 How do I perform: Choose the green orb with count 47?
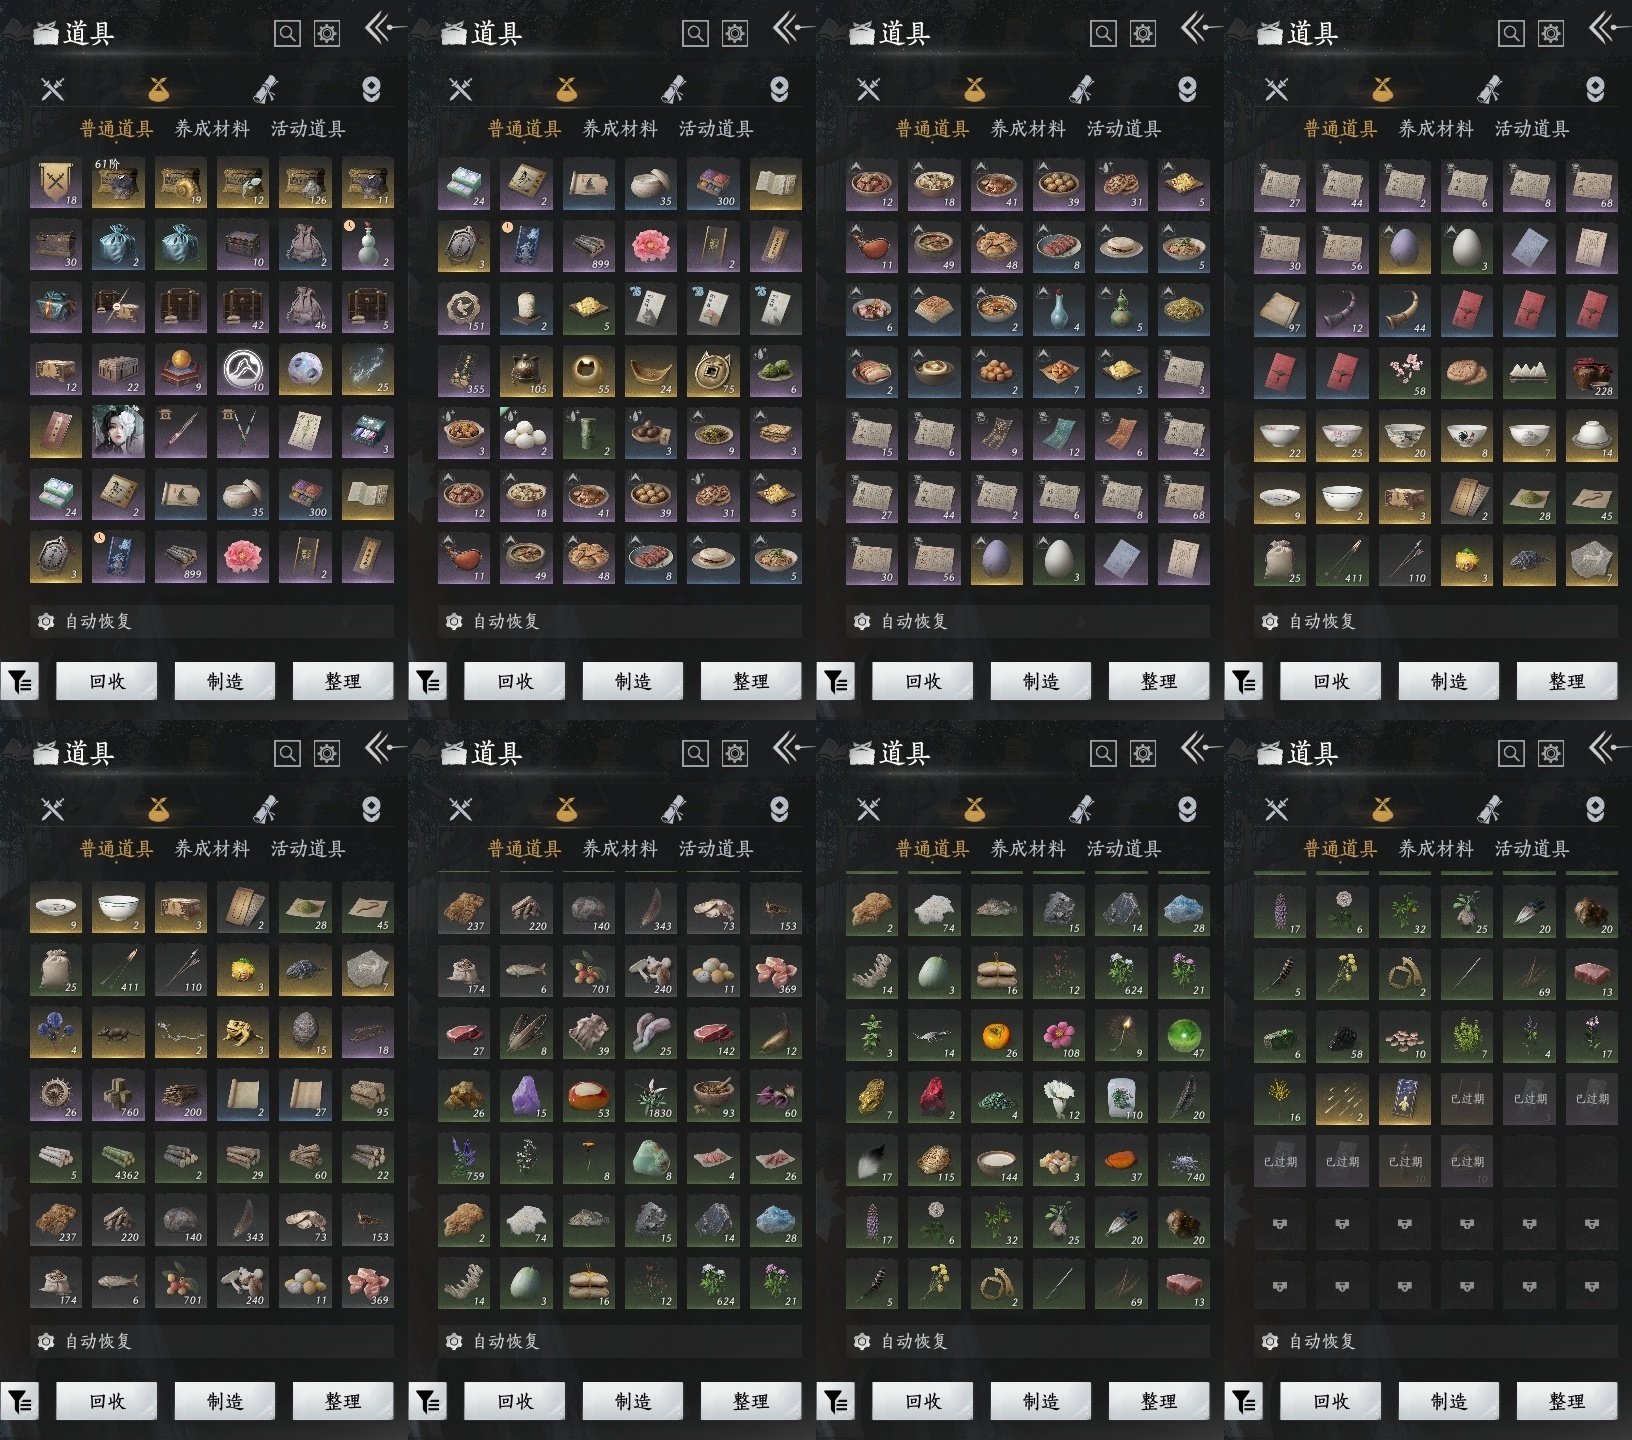(x=1184, y=1035)
